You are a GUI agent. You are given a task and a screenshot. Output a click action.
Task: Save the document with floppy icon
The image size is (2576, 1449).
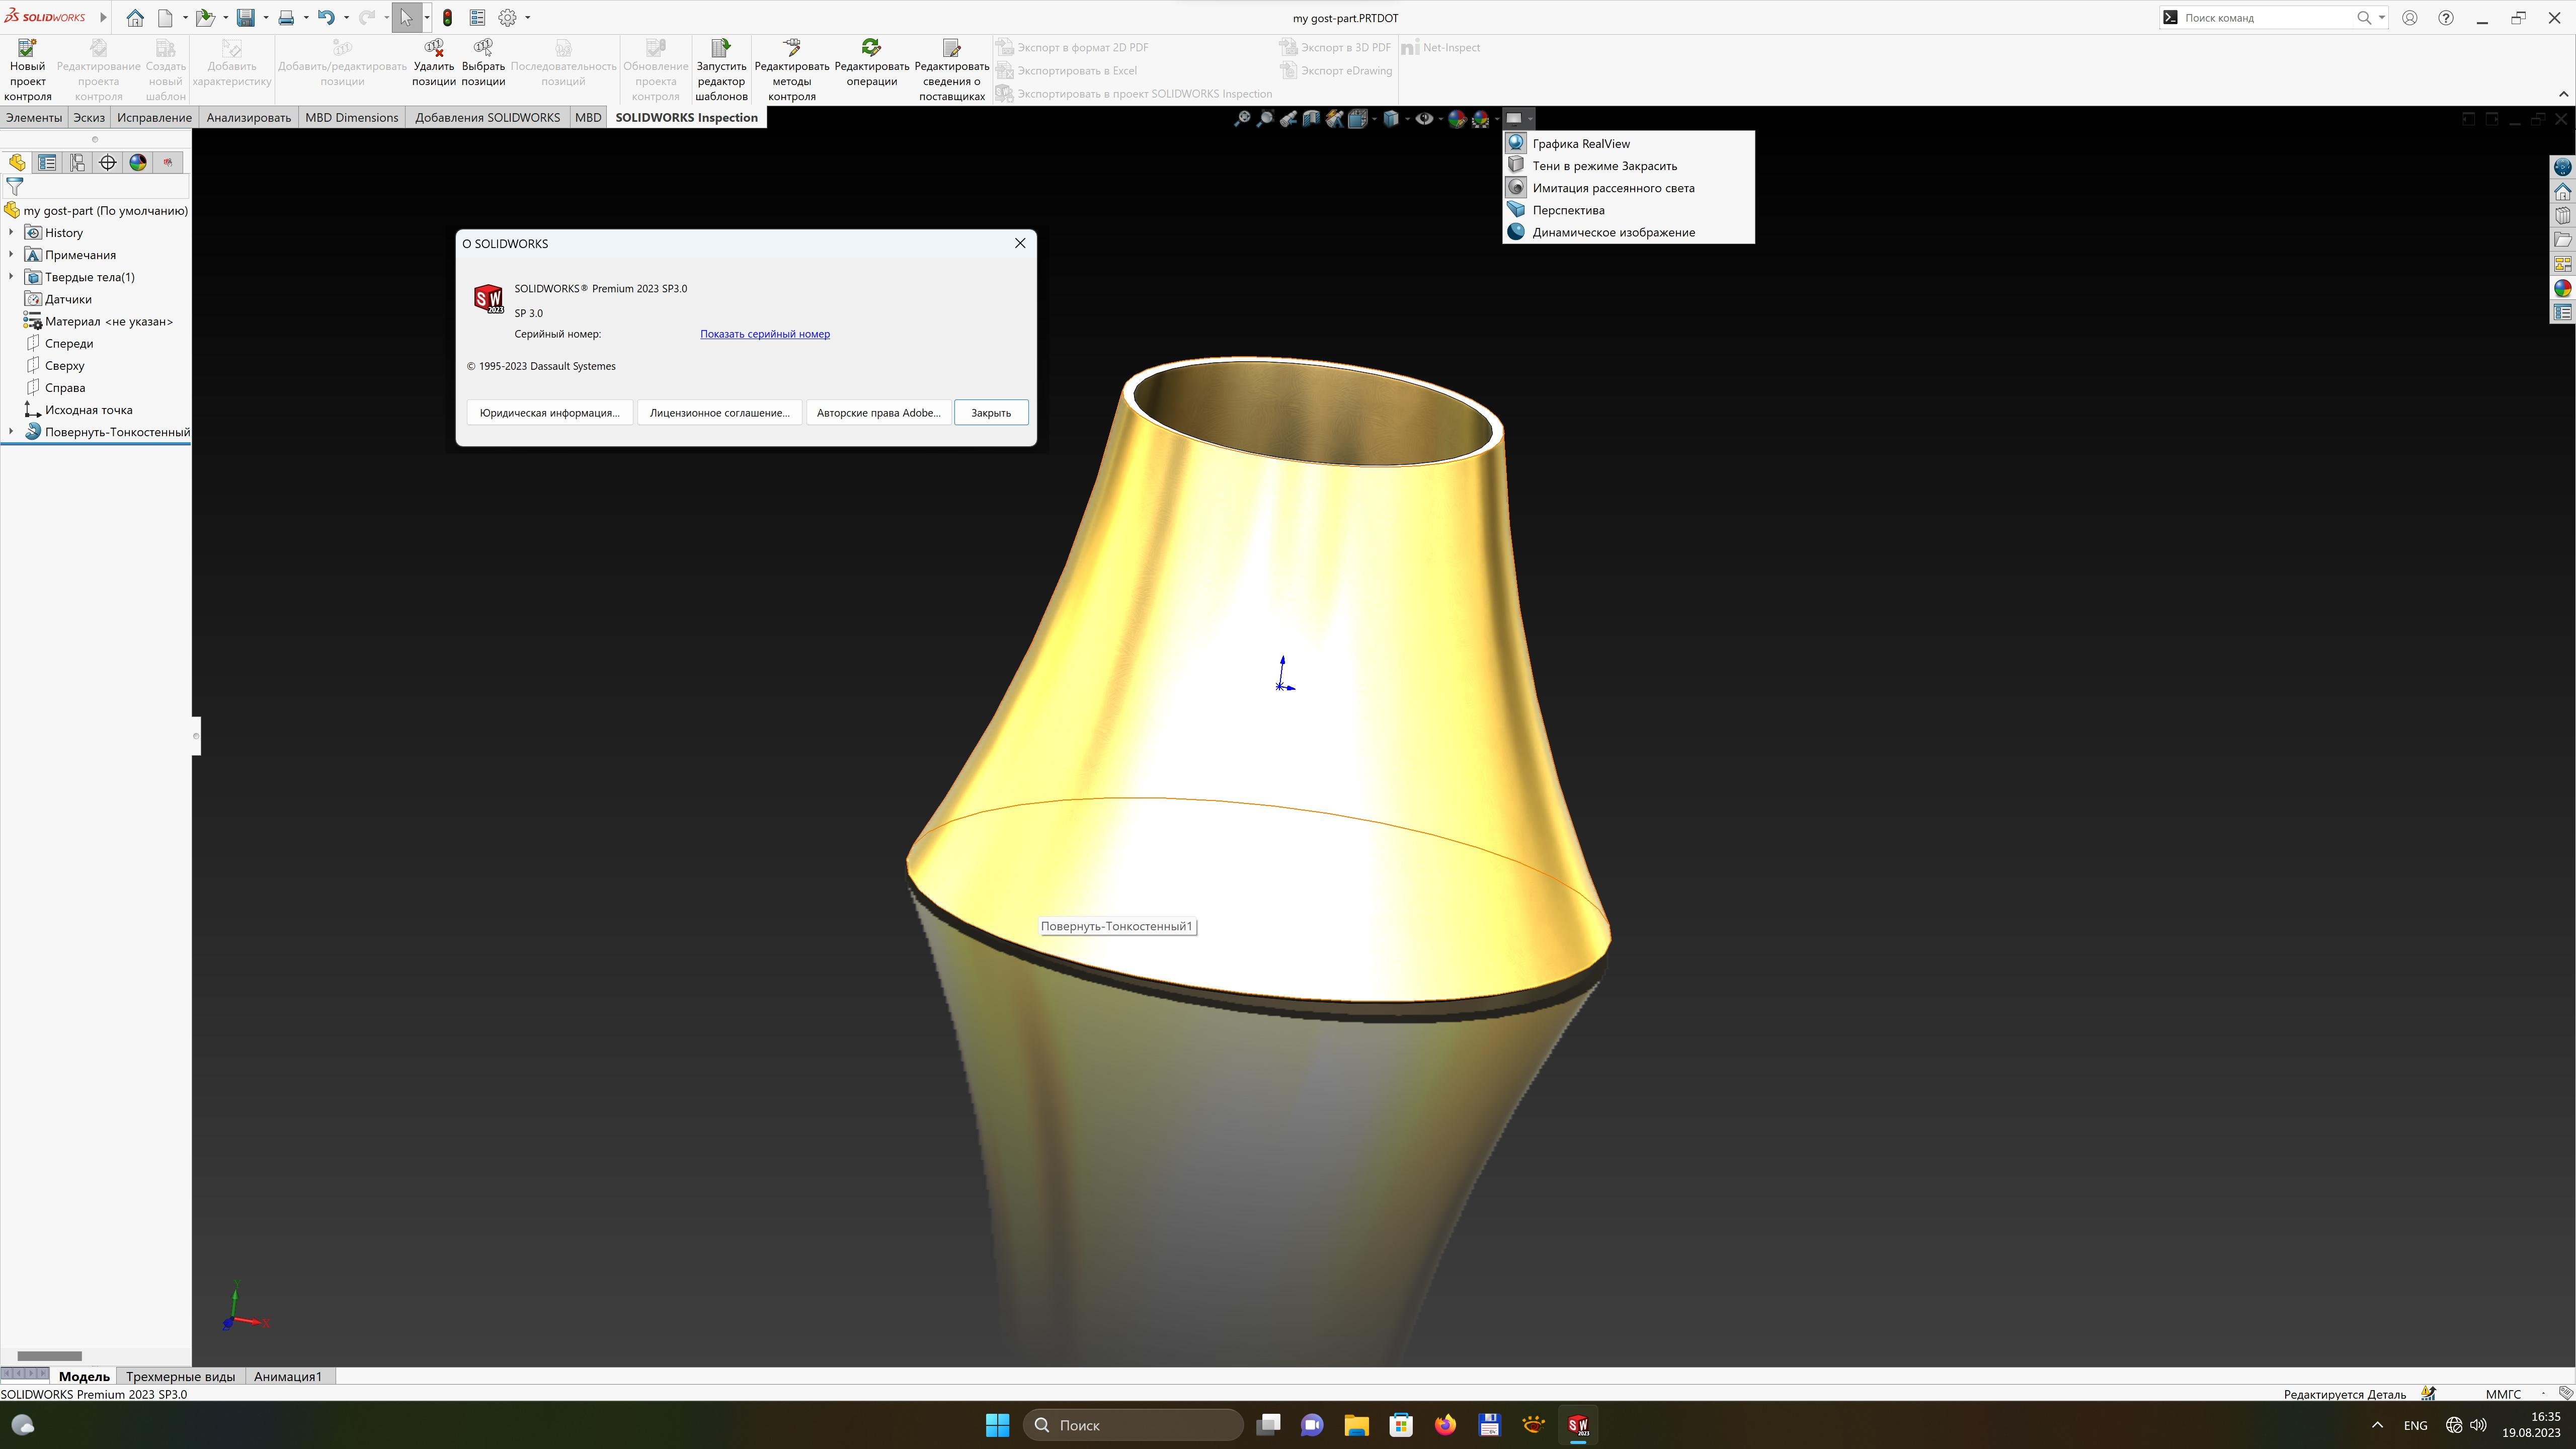point(246,18)
